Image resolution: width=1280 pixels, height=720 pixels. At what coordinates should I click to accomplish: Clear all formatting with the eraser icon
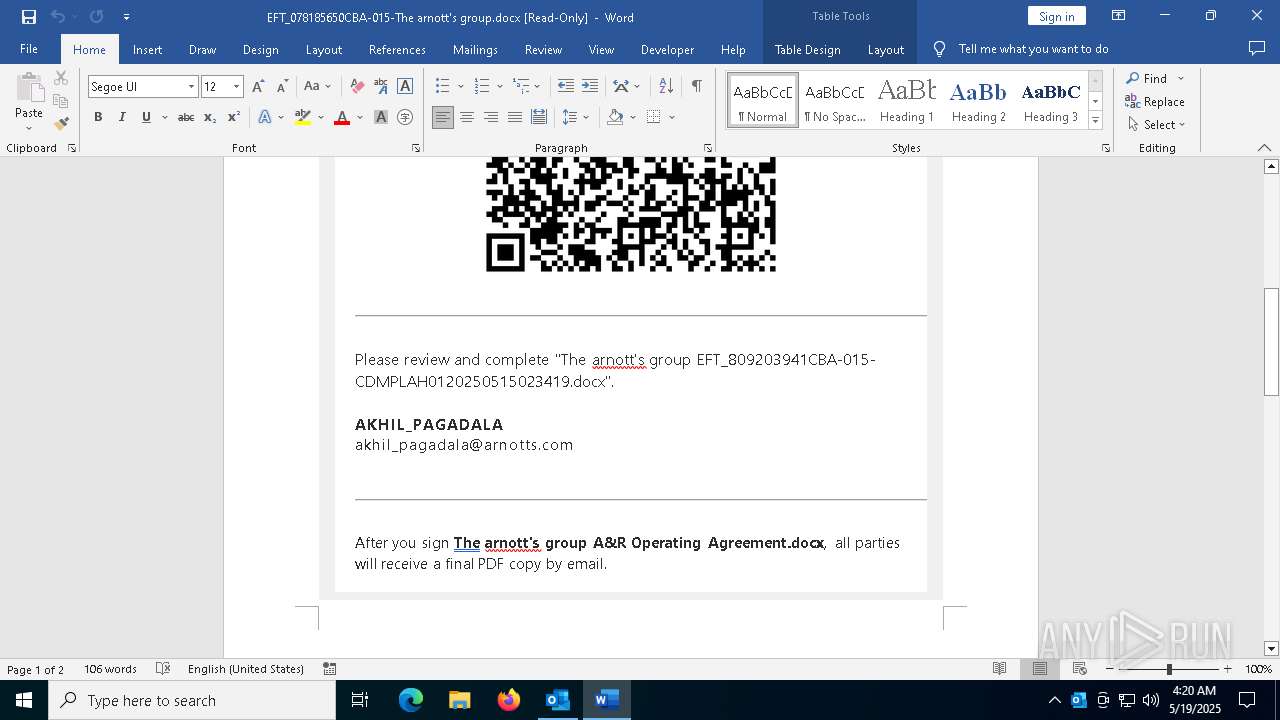click(357, 87)
